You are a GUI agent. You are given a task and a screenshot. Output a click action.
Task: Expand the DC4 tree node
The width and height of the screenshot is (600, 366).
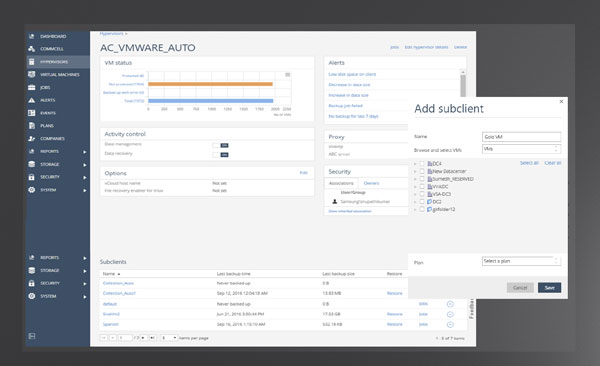(x=416, y=163)
